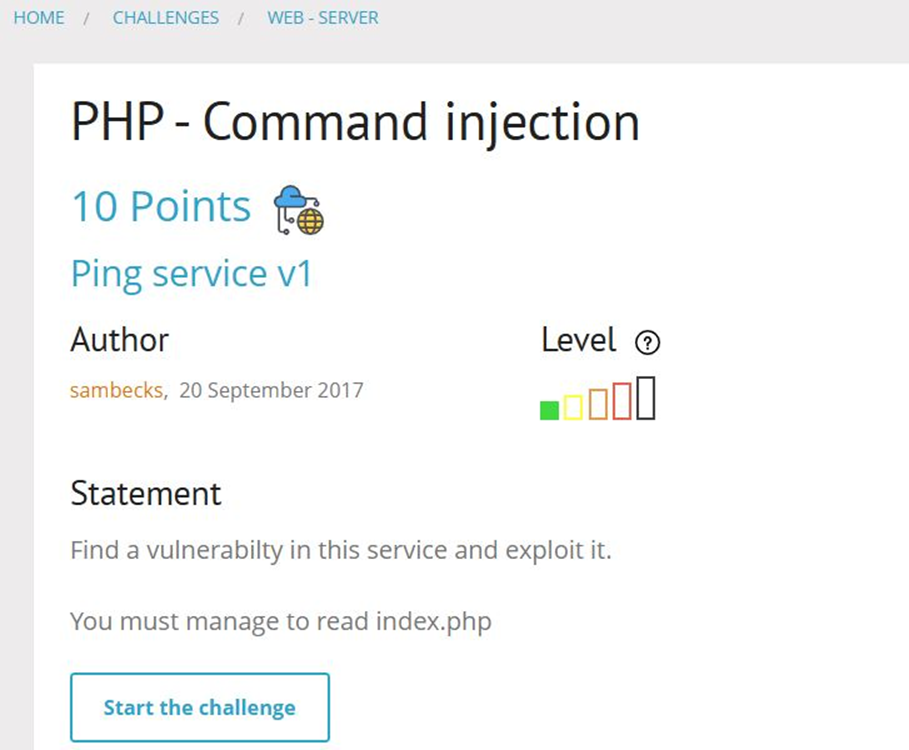This screenshot has height=750, width=909.
Task: Navigate to HOME via the breadcrumb
Action: tap(39, 17)
